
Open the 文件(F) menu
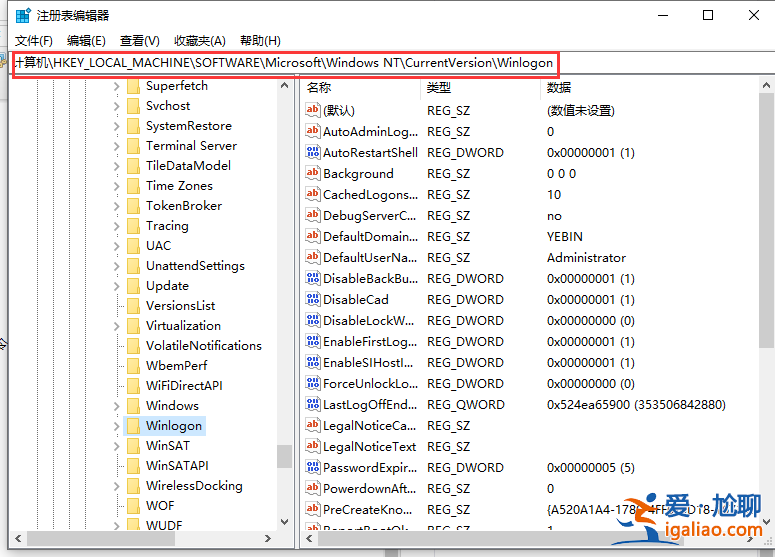point(34,41)
